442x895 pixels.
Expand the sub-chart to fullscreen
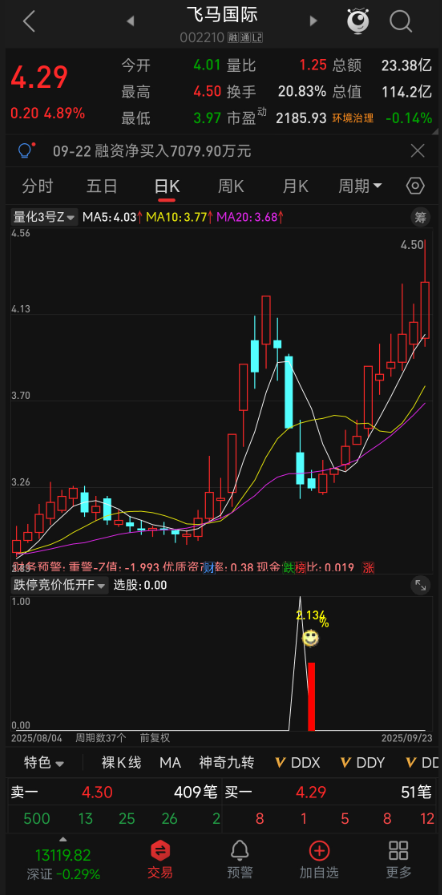click(420, 585)
